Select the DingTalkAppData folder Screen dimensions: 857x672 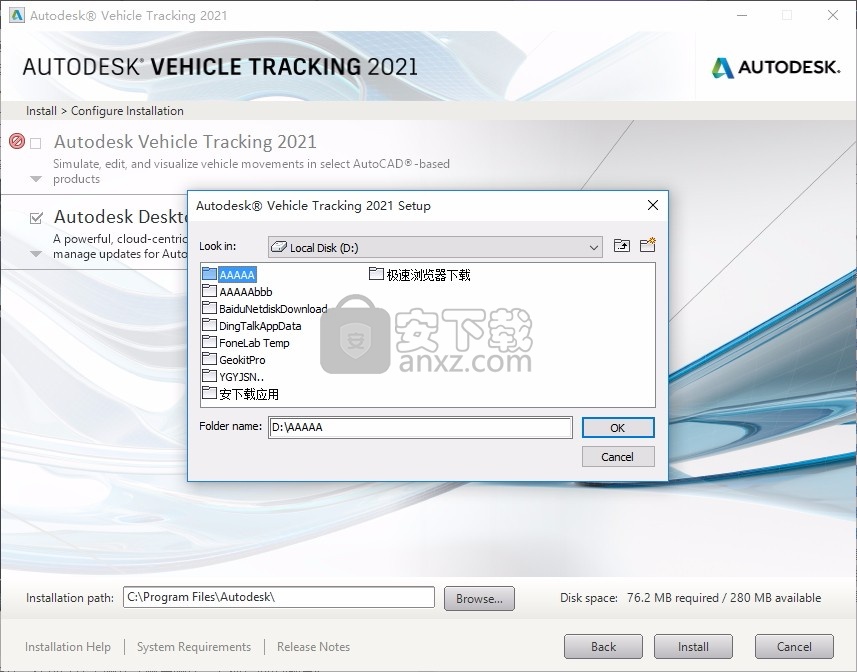click(252, 326)
